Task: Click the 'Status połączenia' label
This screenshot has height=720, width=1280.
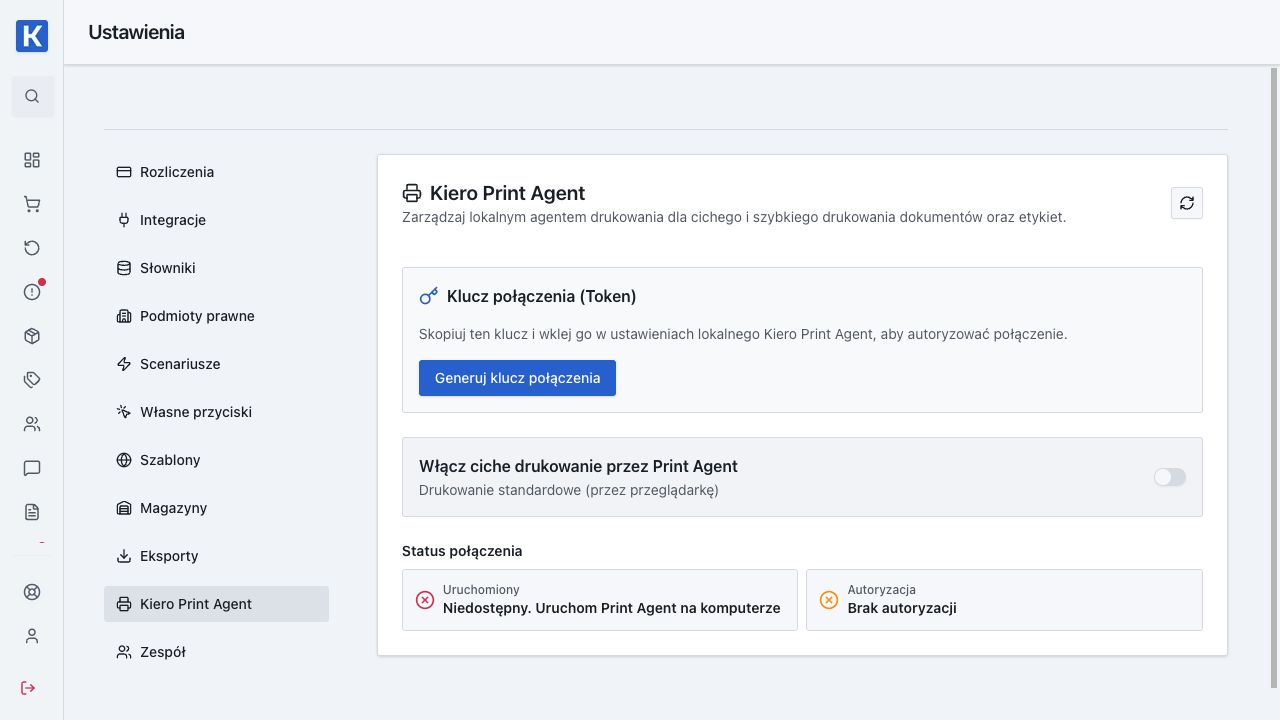Action: pos(462,551)
